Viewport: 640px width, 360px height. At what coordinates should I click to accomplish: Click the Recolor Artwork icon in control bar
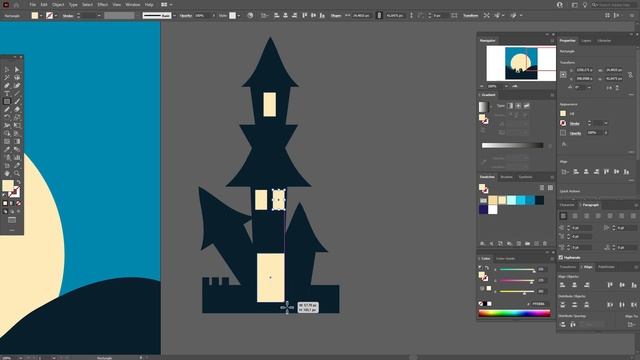(x=250, y=16)
